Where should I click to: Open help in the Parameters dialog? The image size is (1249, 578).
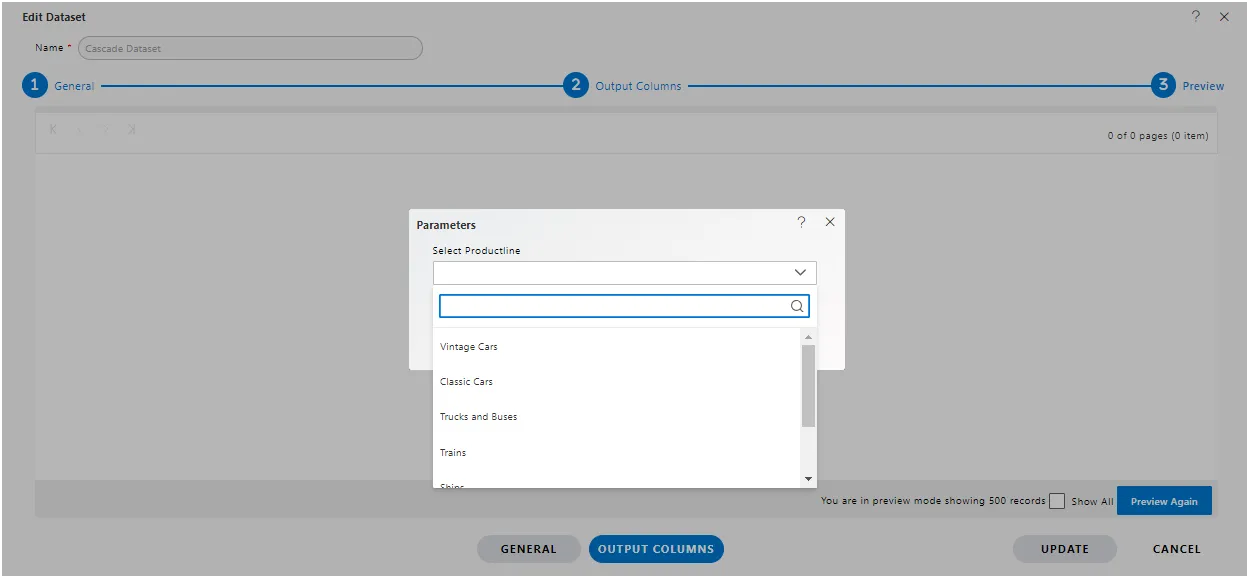[801, 222]
